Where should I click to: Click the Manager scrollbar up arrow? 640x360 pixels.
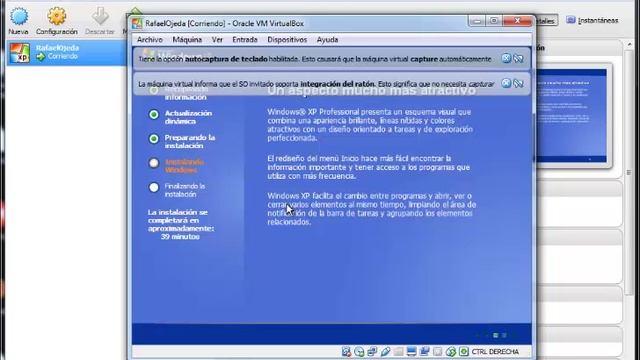click(x=629, y=44)
